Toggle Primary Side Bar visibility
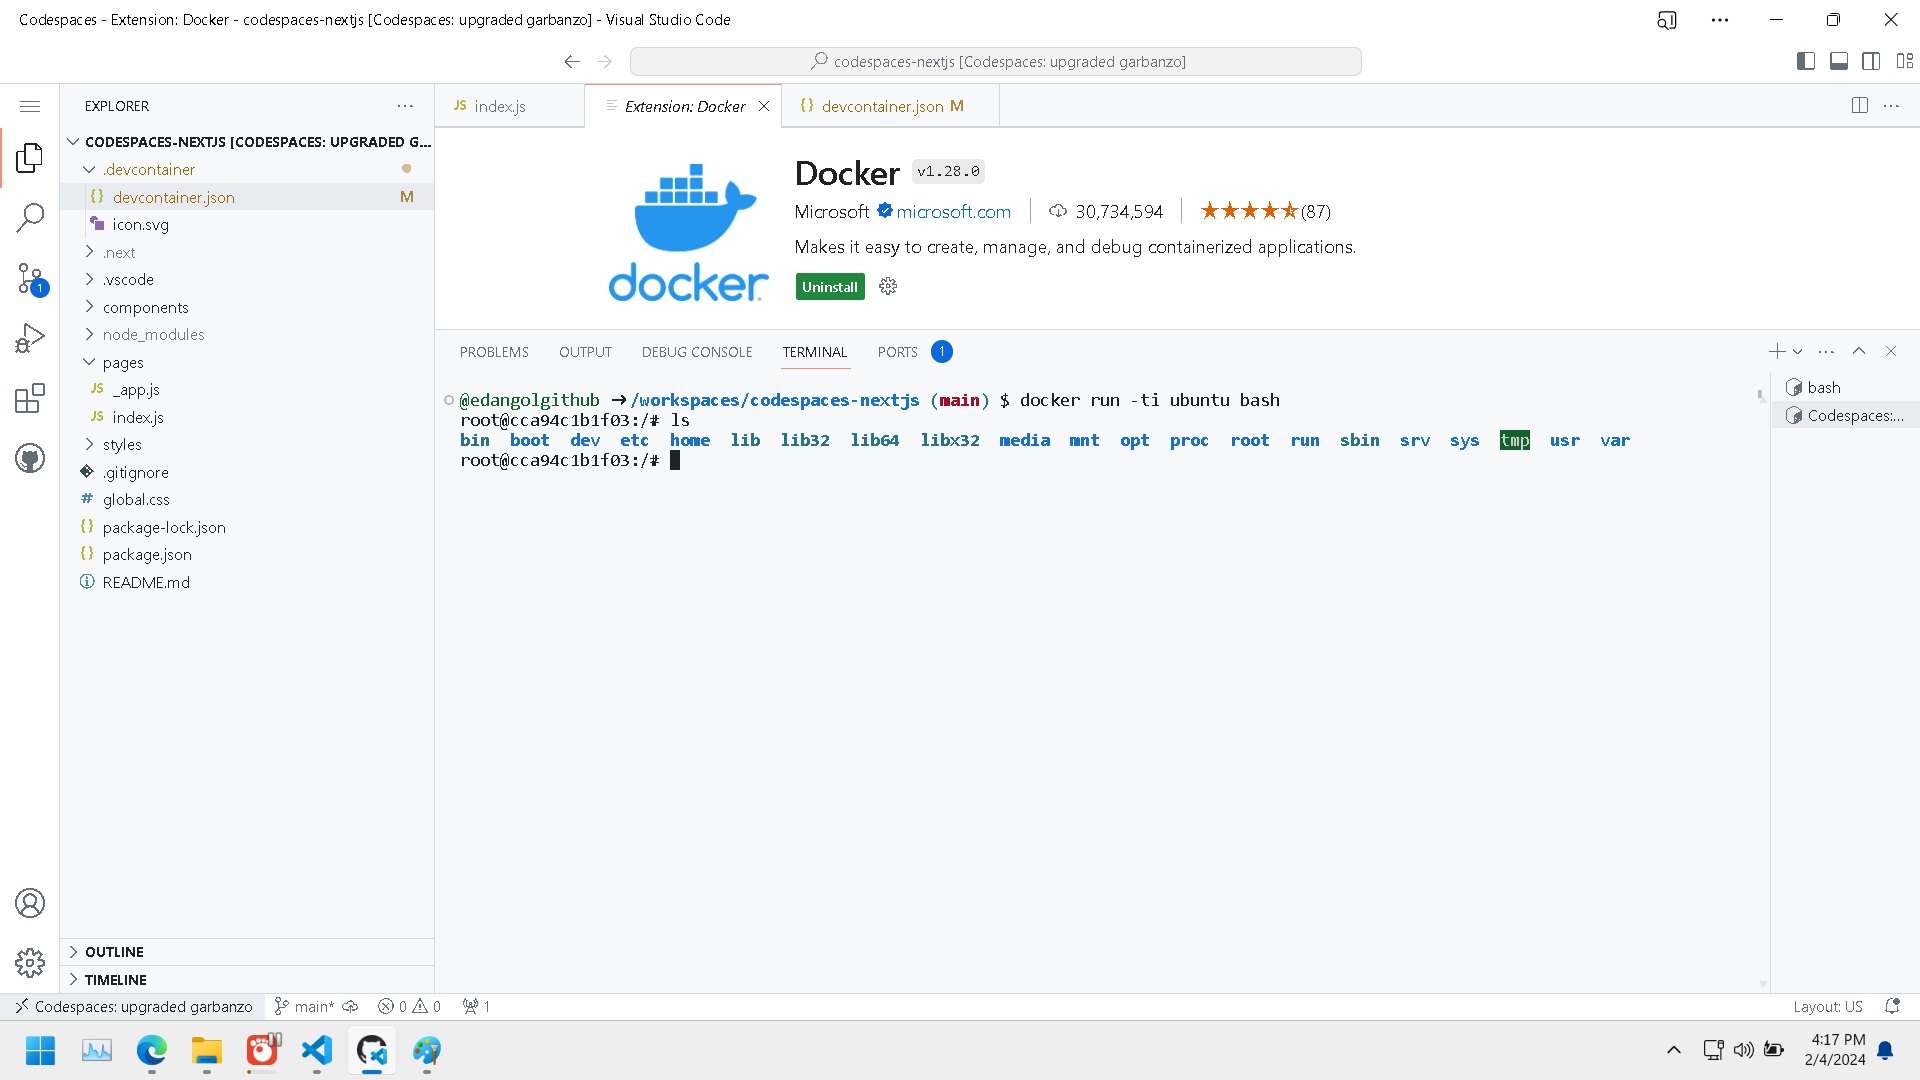The image size is (1920, 1080). (1806, 62)
